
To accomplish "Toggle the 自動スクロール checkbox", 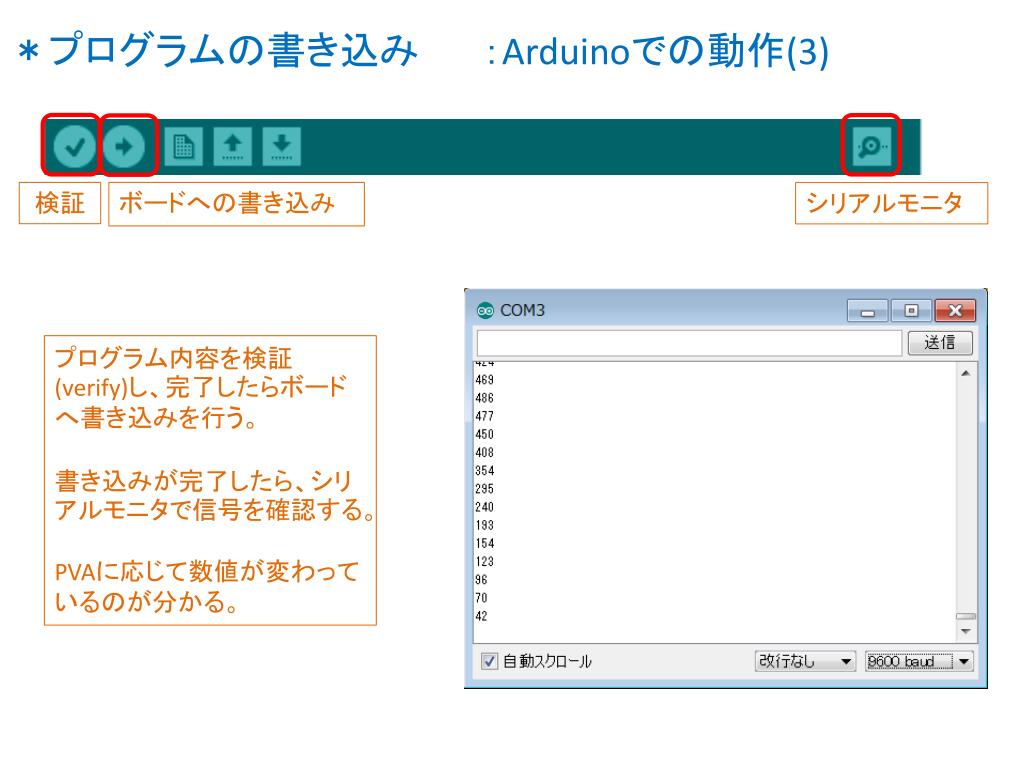I will click(x=489, y=661).
